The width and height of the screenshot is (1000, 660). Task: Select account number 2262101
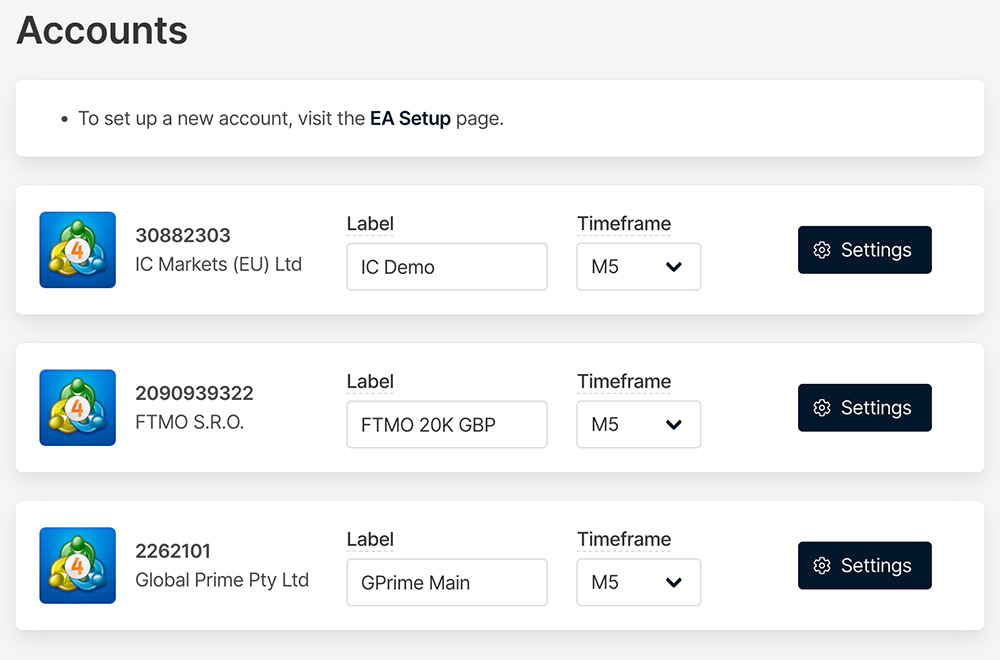[x=173, y=551]
